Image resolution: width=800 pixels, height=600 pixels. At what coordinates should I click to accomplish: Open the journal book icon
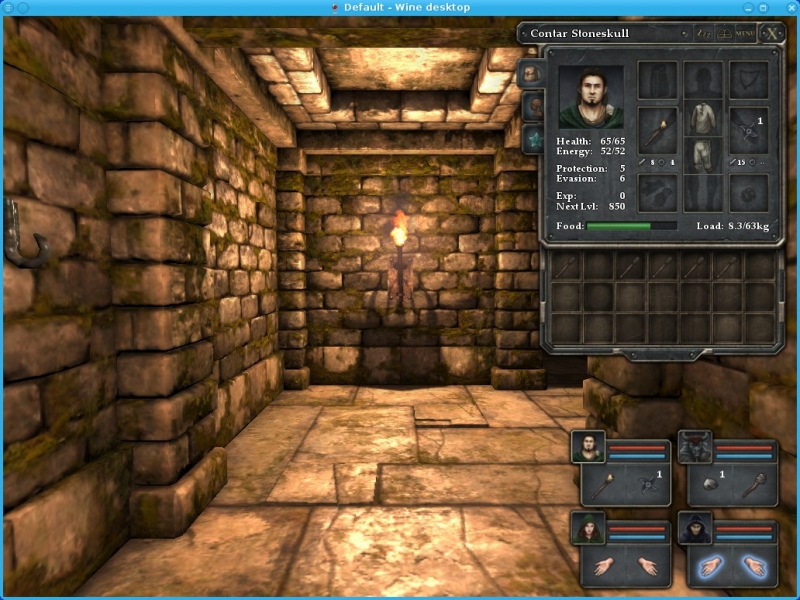(724, 33)
